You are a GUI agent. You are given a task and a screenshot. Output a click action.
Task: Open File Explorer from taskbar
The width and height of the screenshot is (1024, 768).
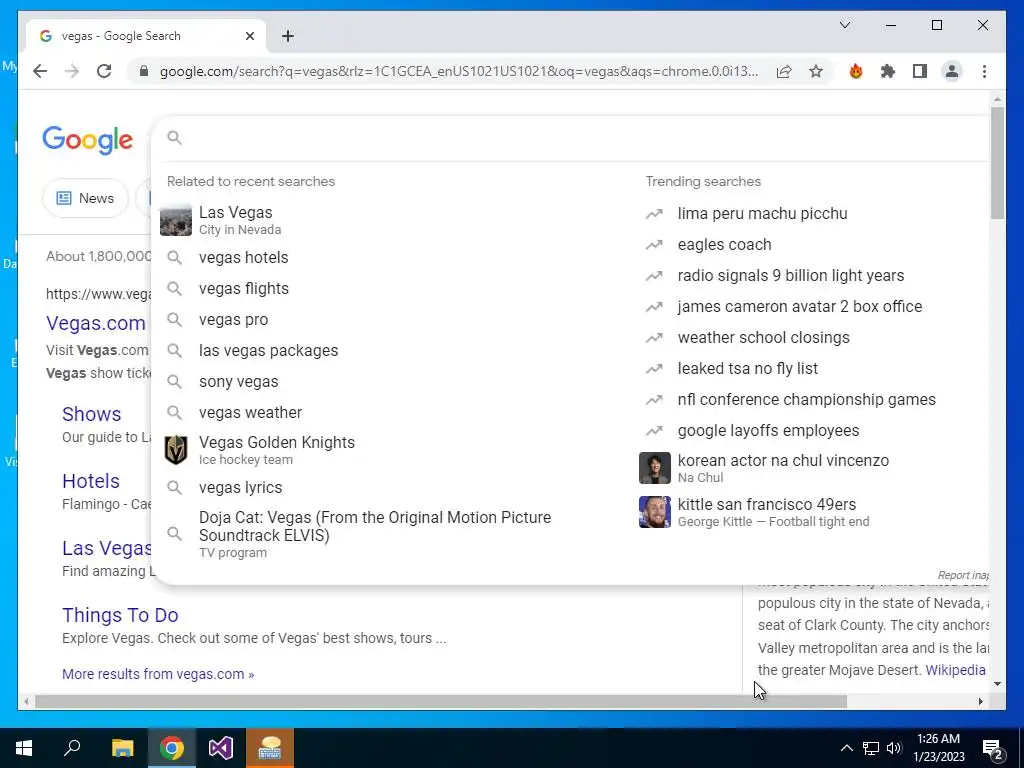122,748
